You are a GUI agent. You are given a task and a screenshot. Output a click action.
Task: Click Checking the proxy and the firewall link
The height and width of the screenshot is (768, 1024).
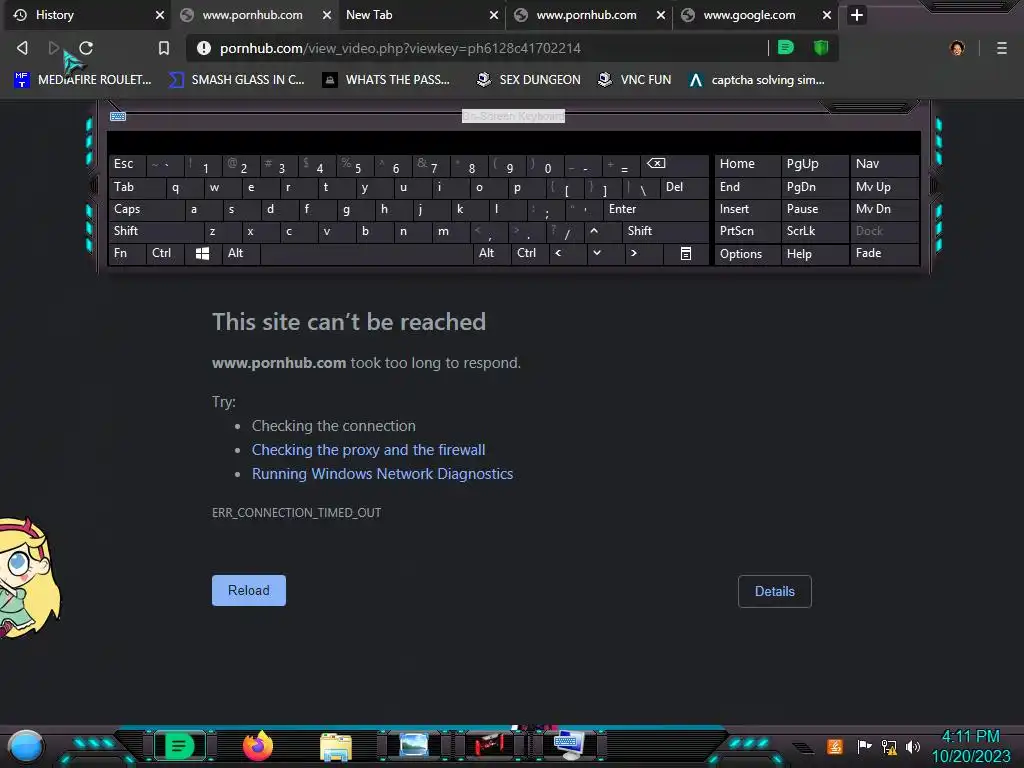[368, 450]
